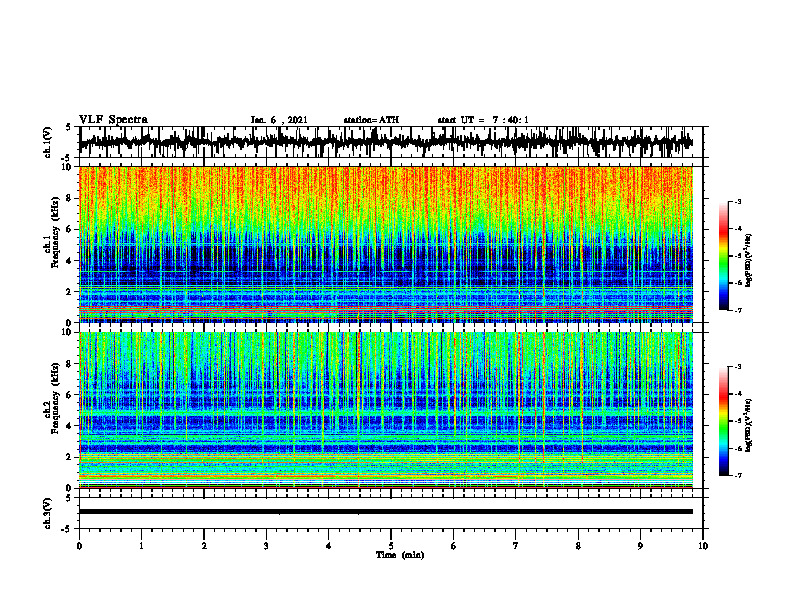The image size is (792, 612).
Task: Click the "station=ATH" header label
Action: [x=371, y=120]
